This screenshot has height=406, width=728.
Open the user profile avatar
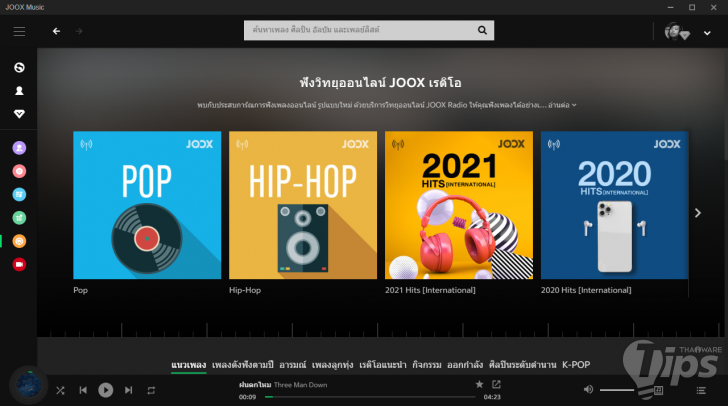tap(672, 31)
